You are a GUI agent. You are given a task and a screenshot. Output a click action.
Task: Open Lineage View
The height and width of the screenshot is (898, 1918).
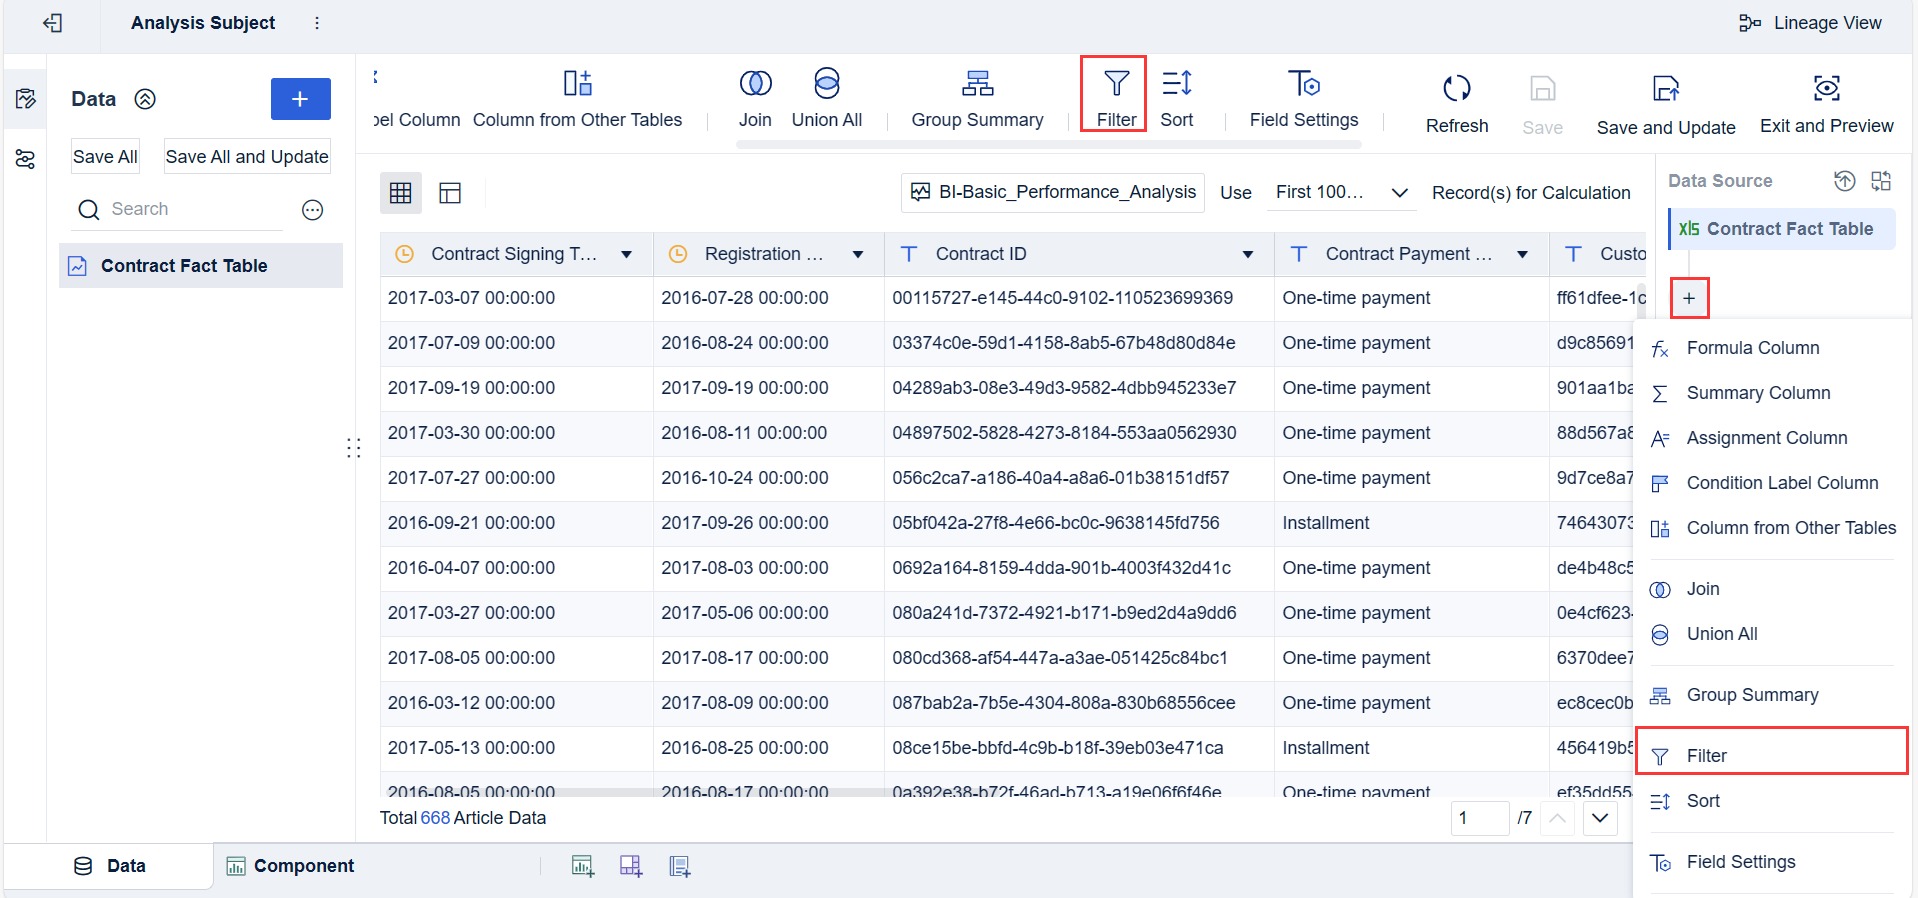pos(1811,23)
